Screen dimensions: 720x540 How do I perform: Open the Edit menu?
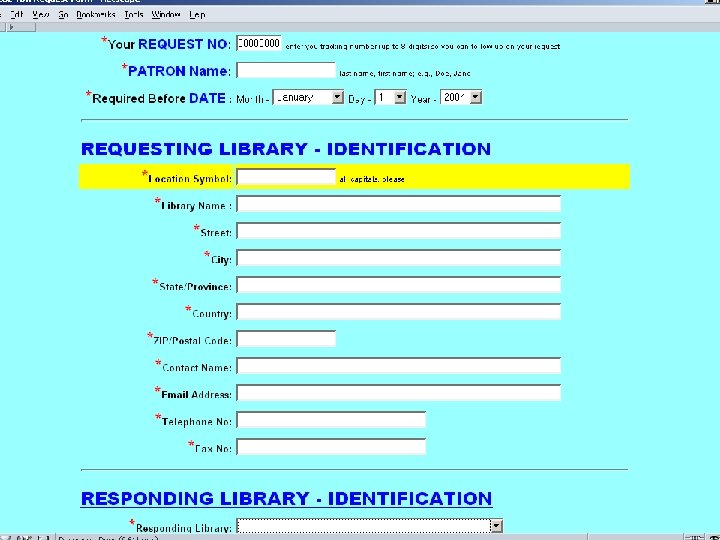[x=17, y=15]
